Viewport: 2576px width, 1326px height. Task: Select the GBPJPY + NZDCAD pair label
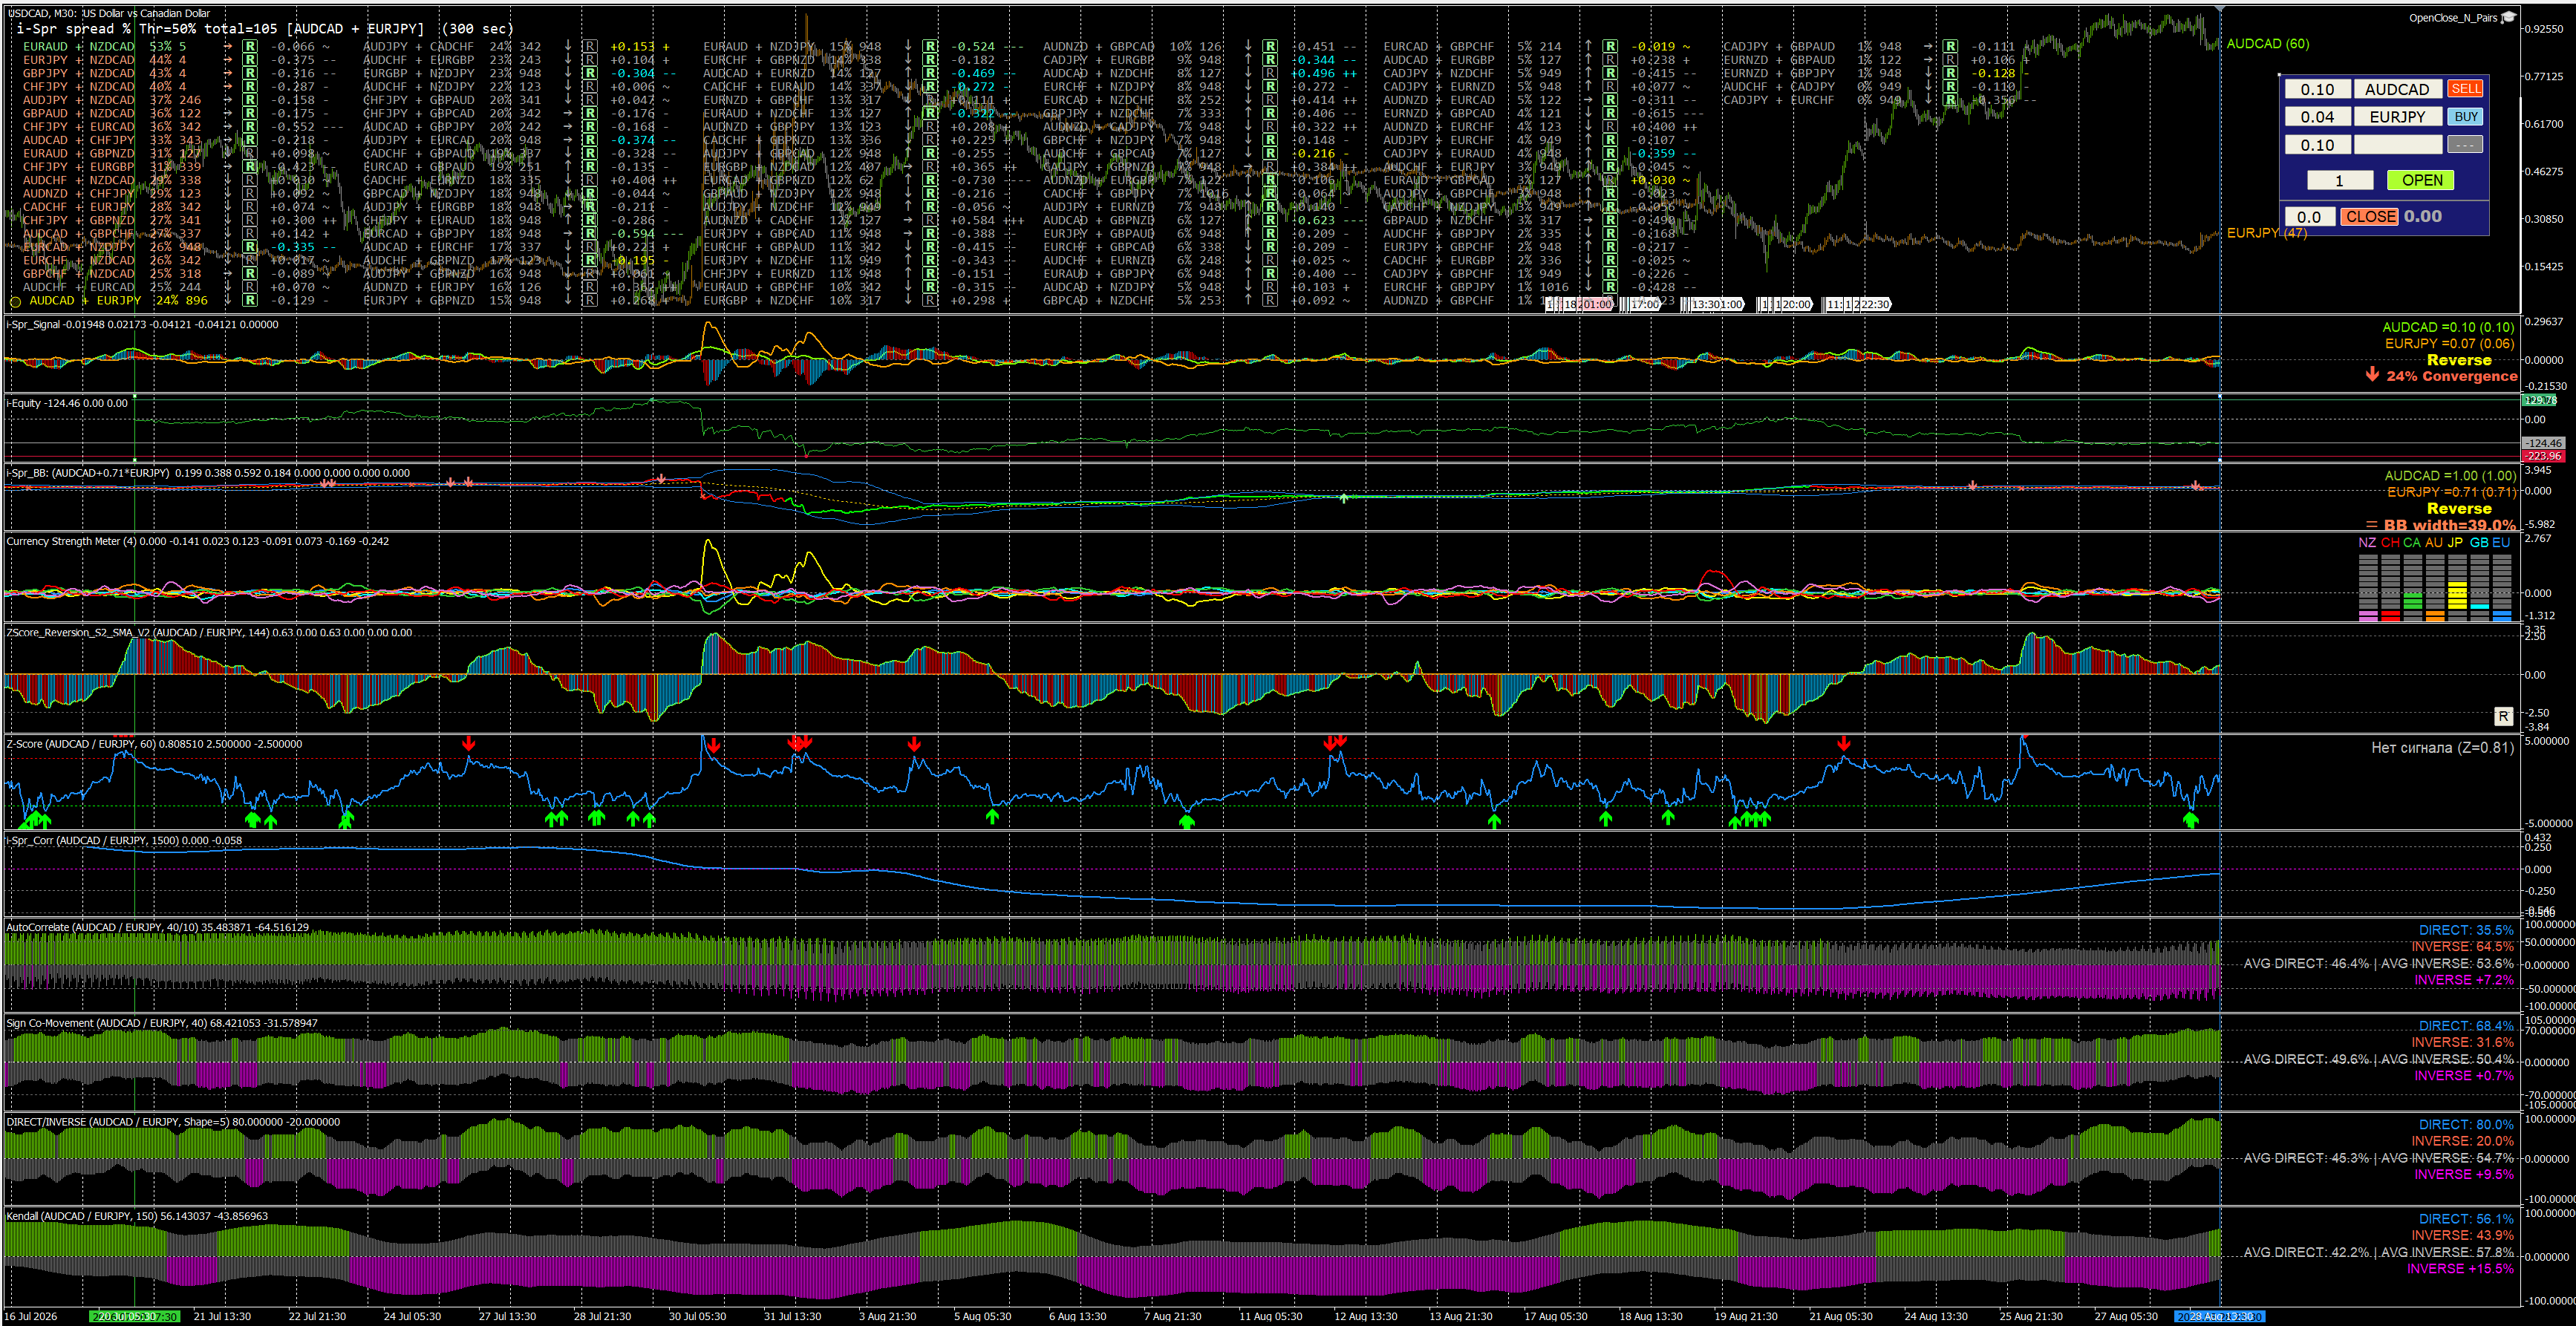pos(78,73)
